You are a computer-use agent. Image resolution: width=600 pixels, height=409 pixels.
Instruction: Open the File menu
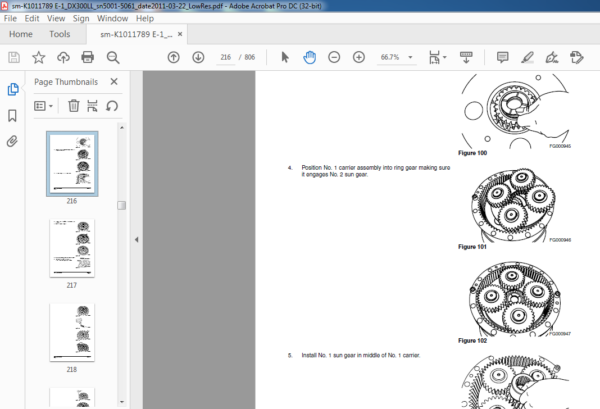tap(10, 18)
